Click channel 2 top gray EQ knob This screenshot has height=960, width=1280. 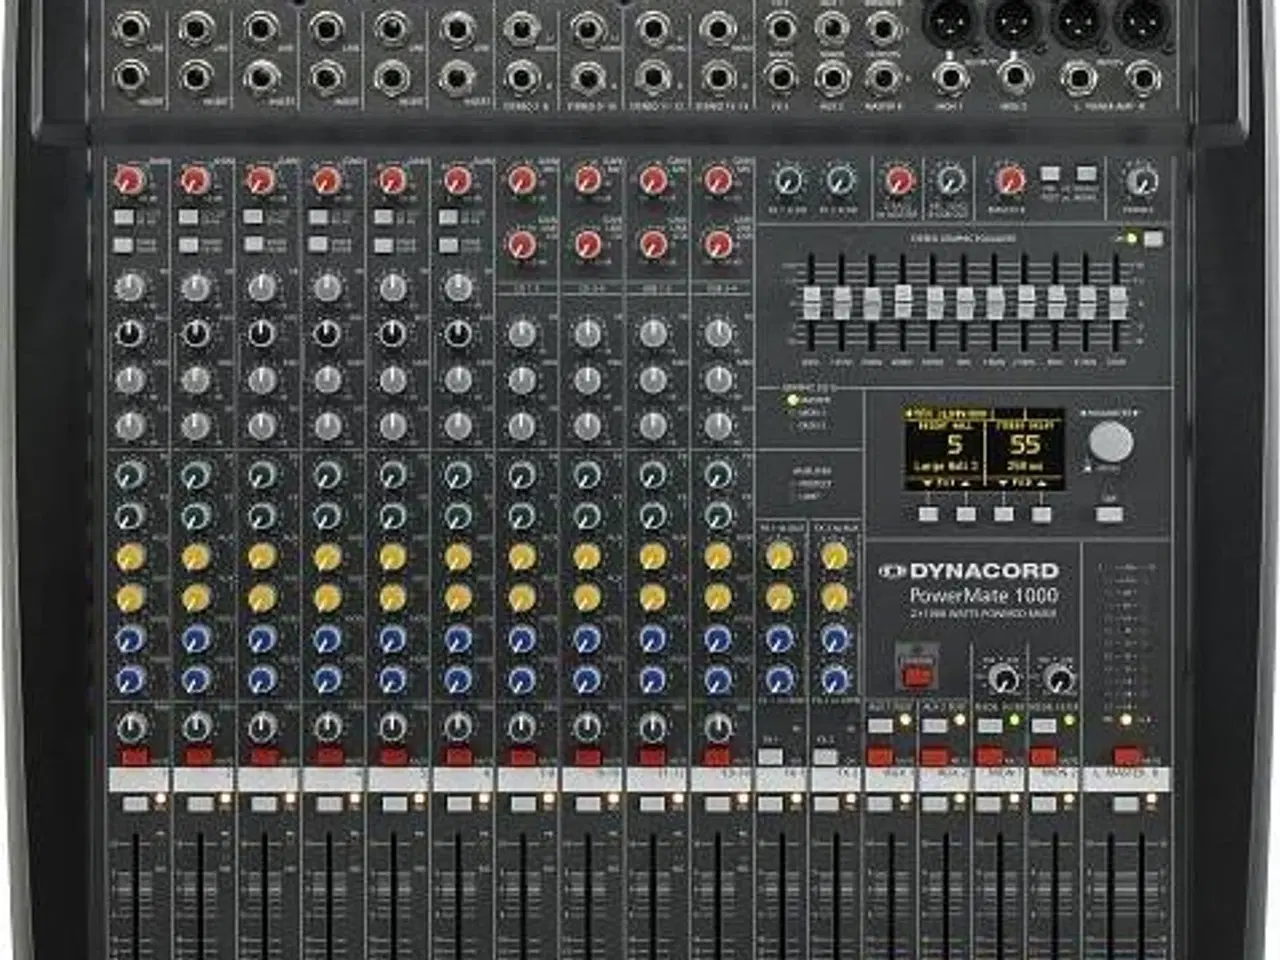pyautogui.click(x=196, y=288)
